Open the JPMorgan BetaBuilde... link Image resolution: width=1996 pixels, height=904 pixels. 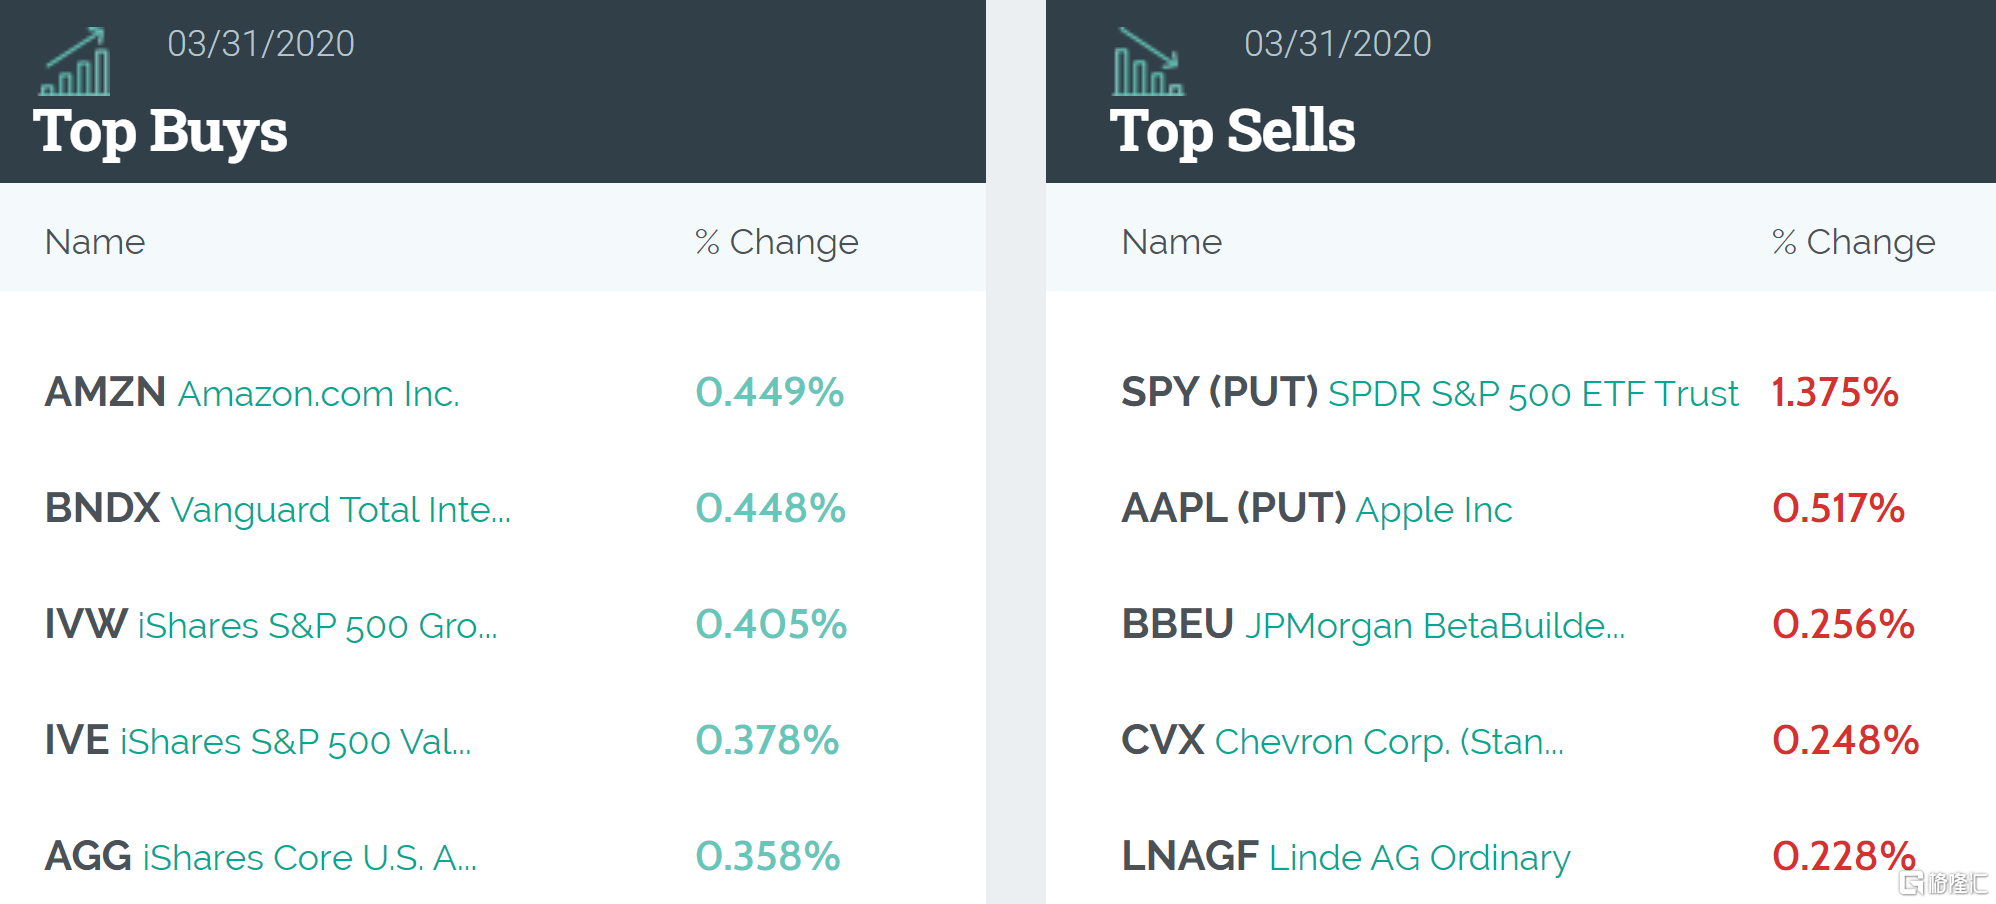click(1434, 626)
